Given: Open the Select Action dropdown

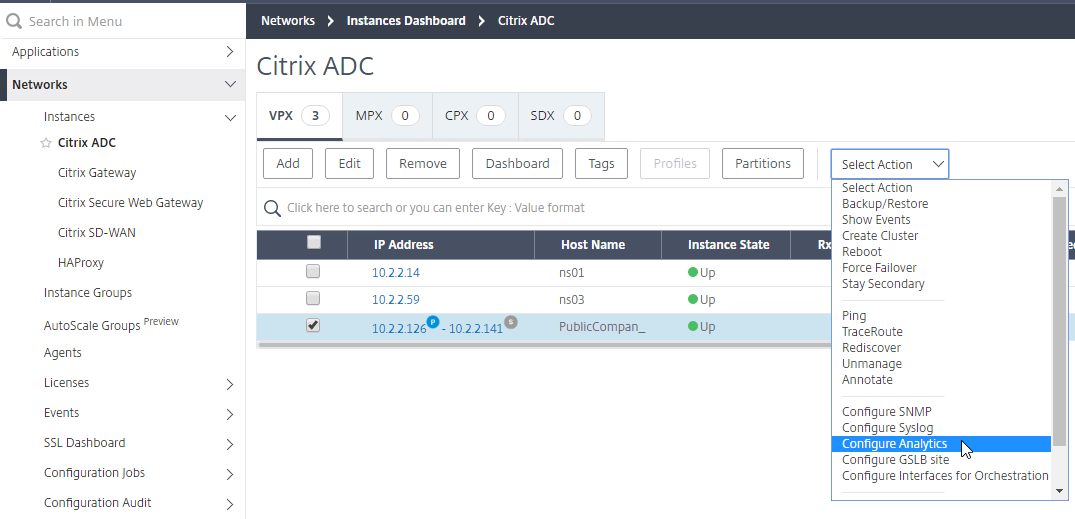Looking at the screenshot, I should (890, 165).
